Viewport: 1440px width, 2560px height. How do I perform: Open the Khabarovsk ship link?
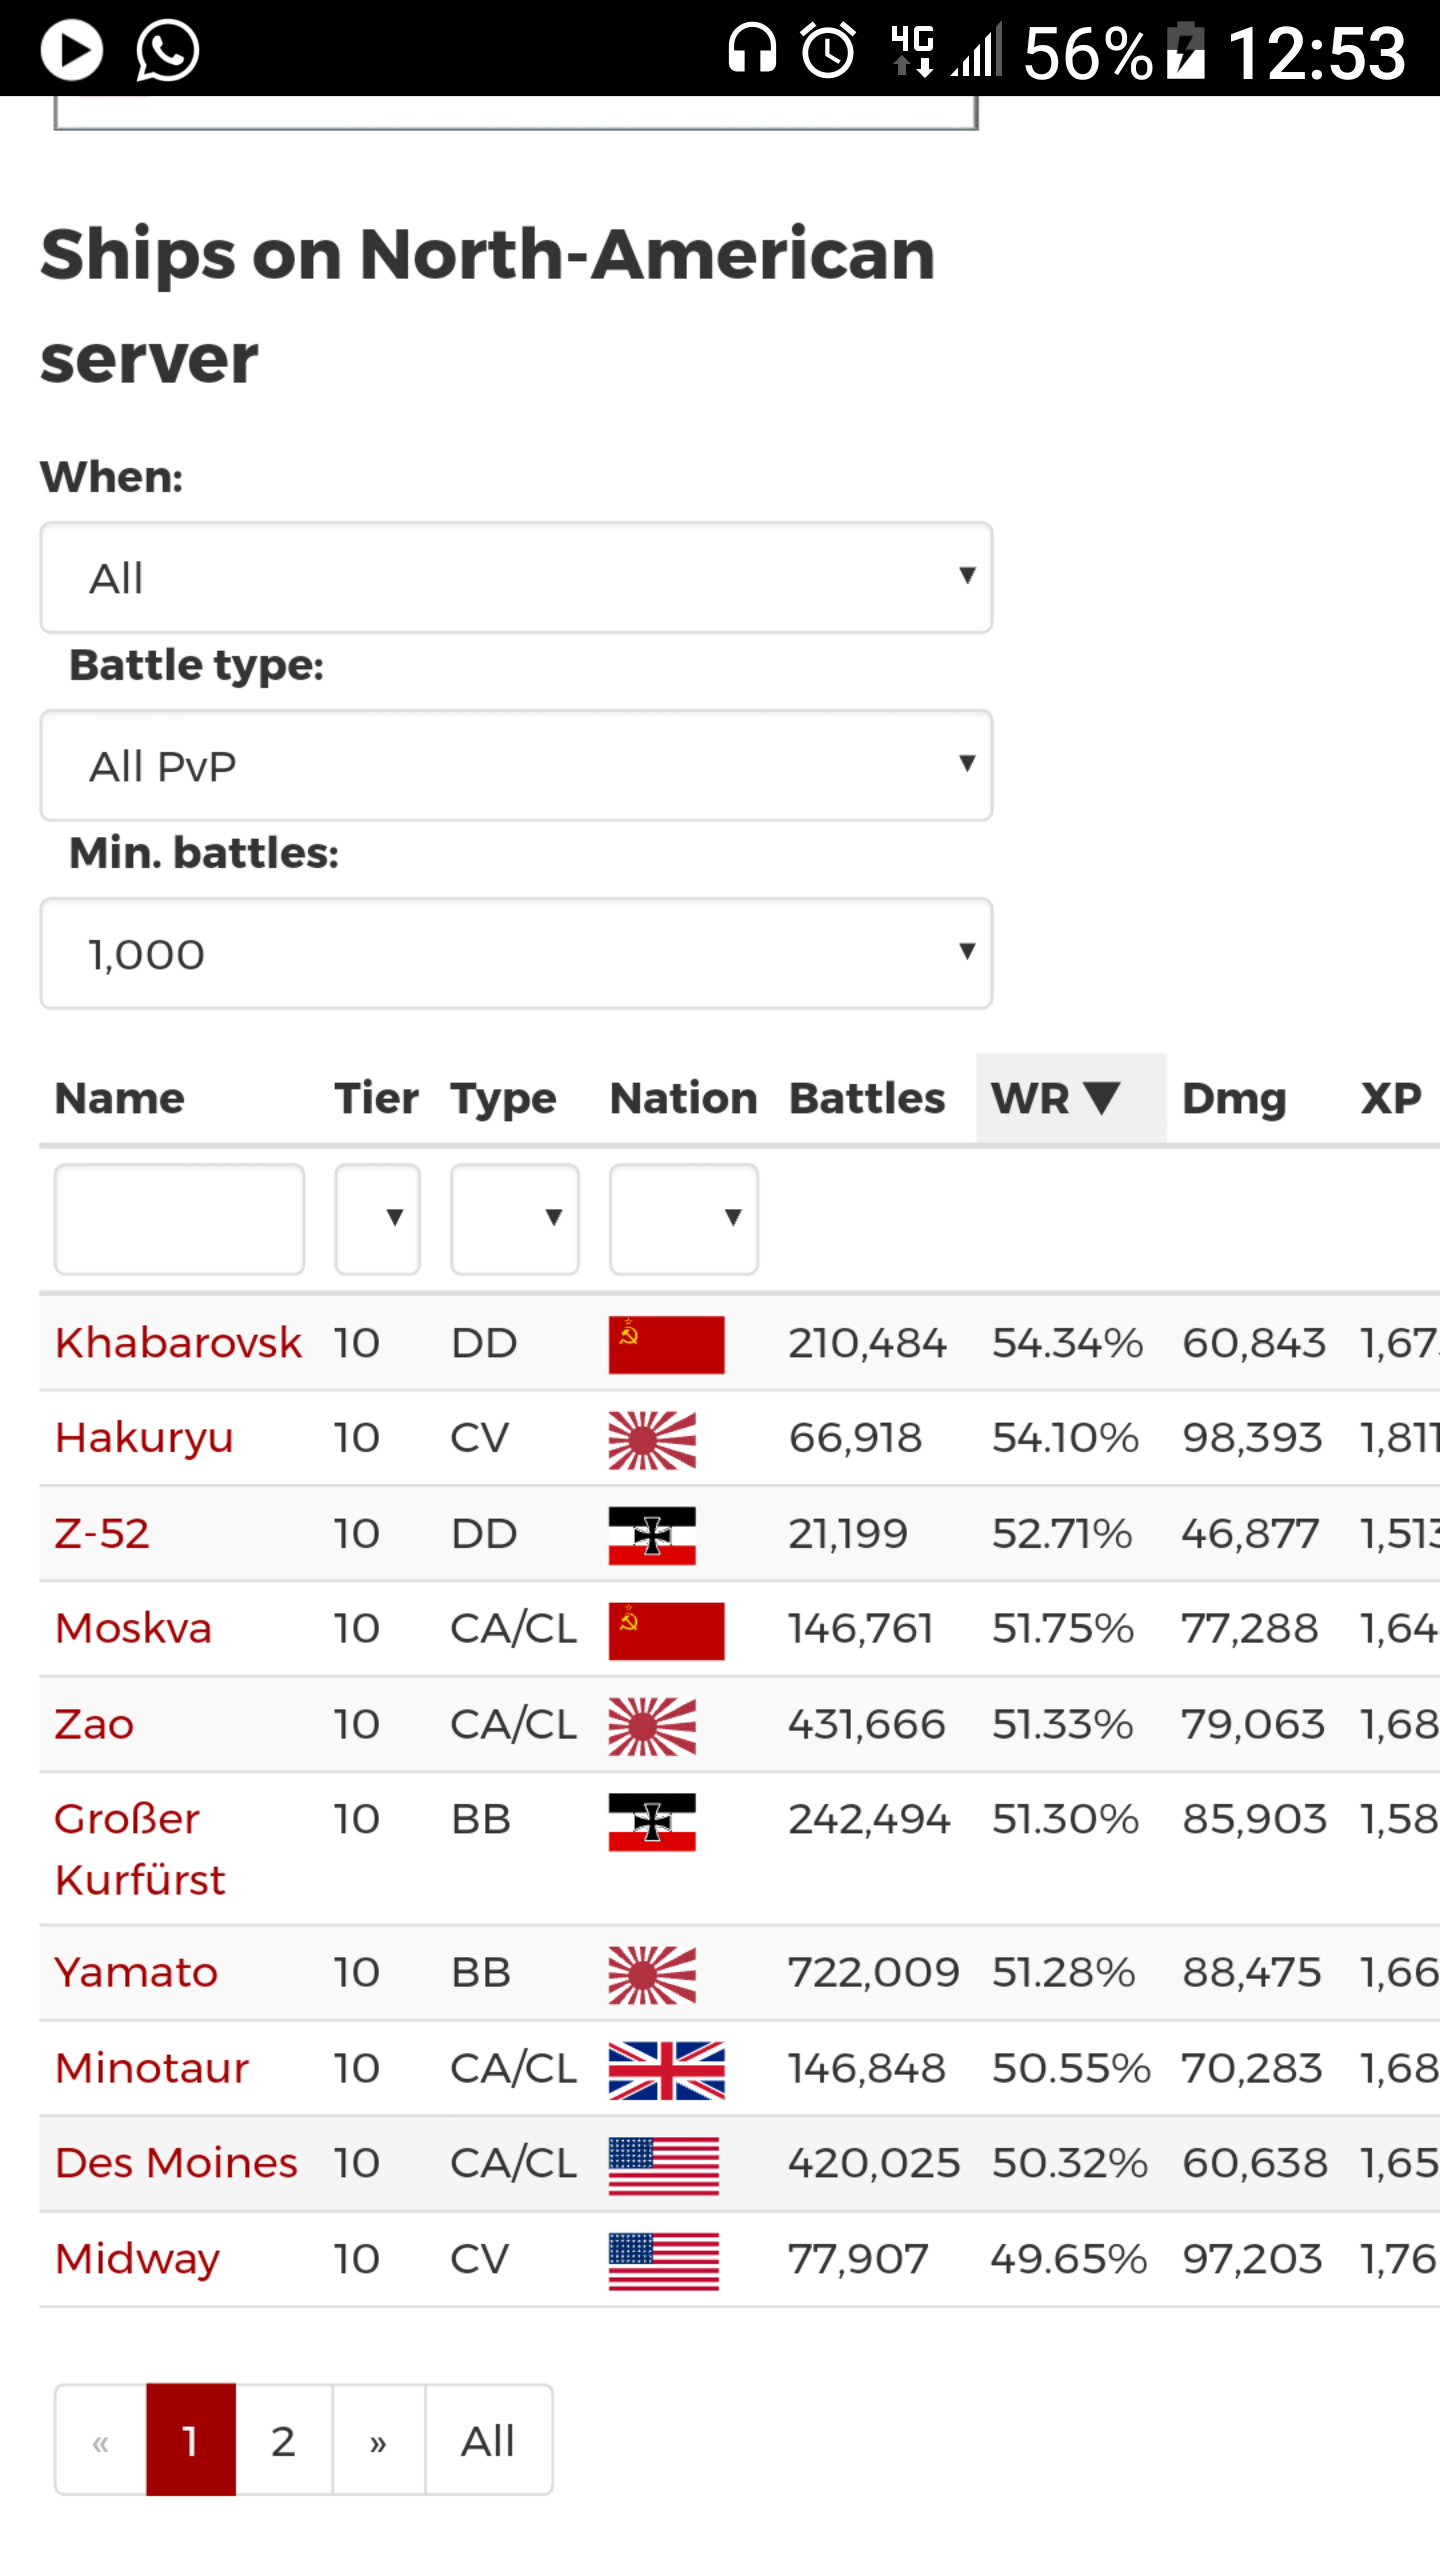click(x=178, y=1343)
